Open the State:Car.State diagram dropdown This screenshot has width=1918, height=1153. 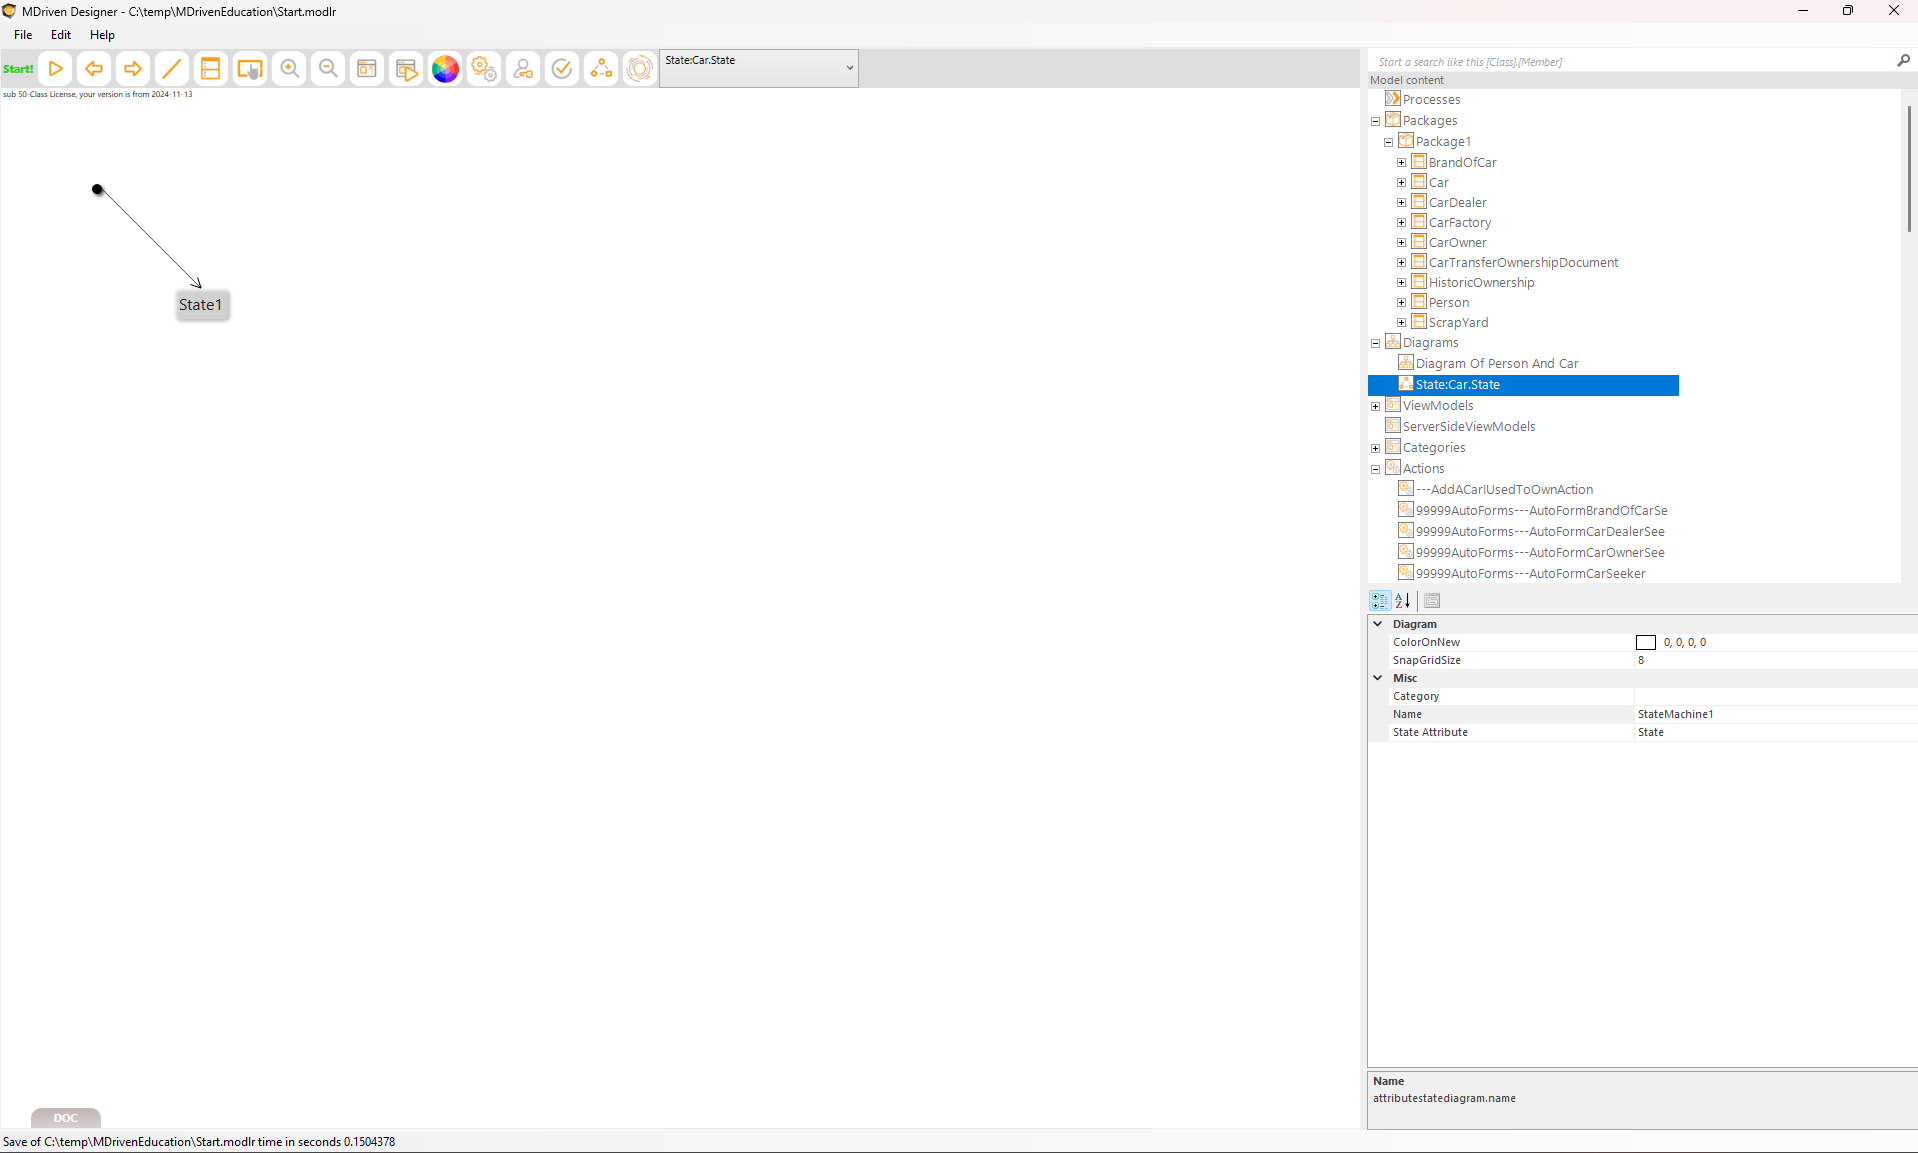click(849, 68)
